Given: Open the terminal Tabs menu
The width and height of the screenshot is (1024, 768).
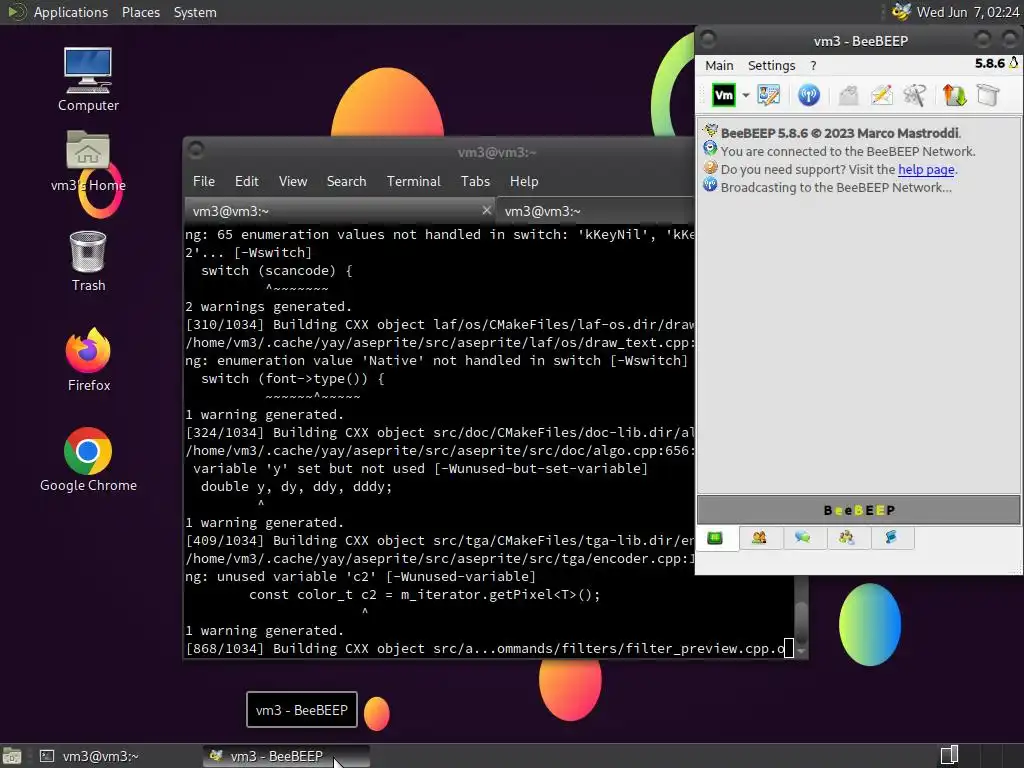Looking at the screenshot, I should 475,182.
